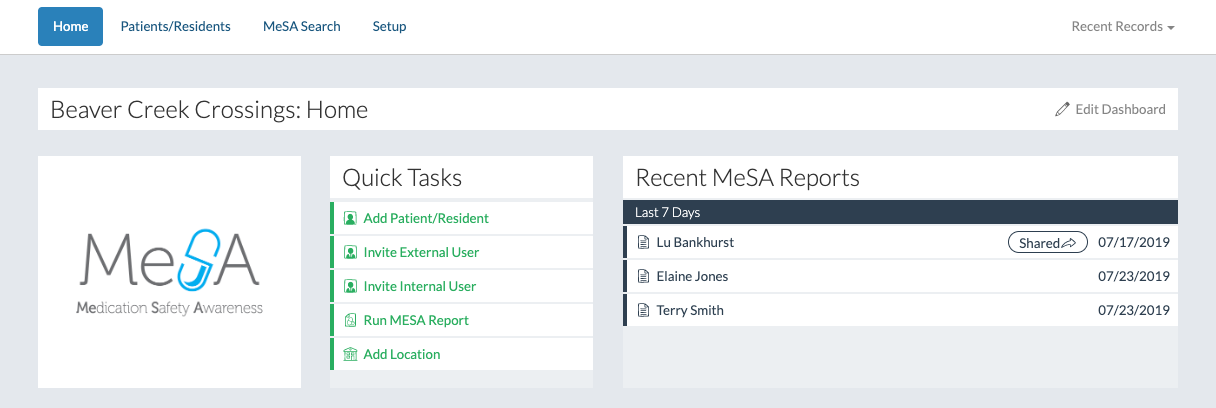Click the Recent MeSA Reports heading
This screenshot has width=1216, height=408.
748,178
